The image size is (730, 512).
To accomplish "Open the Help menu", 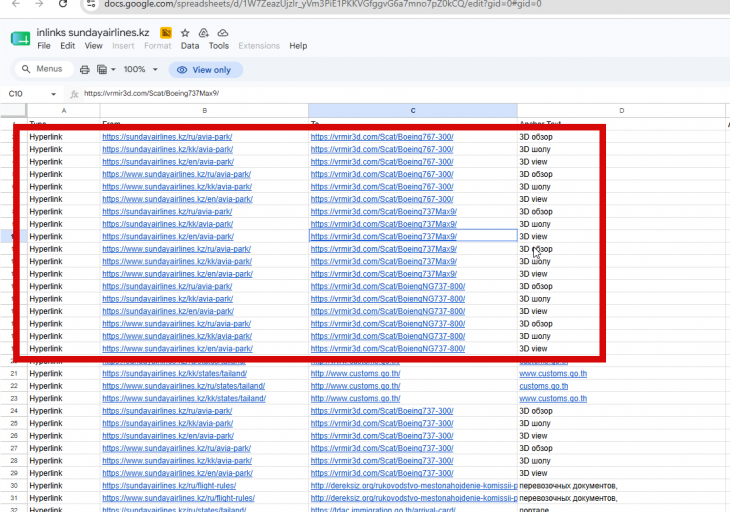I will click(x=298, y=46).
